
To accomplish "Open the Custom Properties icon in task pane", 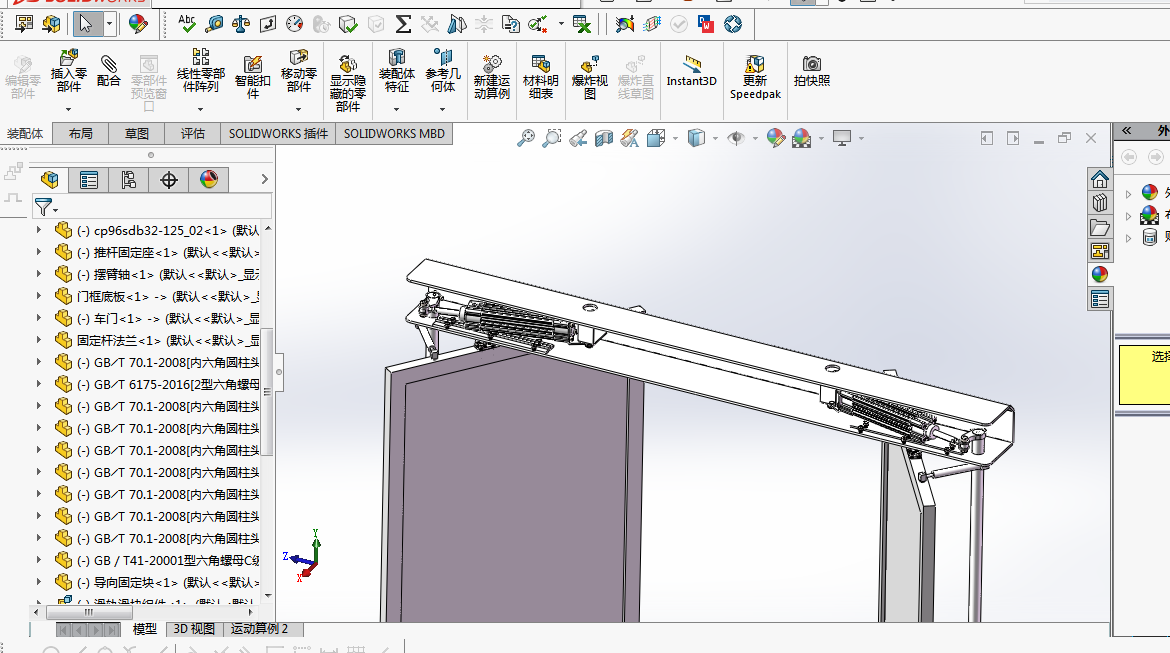I will [x=1100, y=299].
